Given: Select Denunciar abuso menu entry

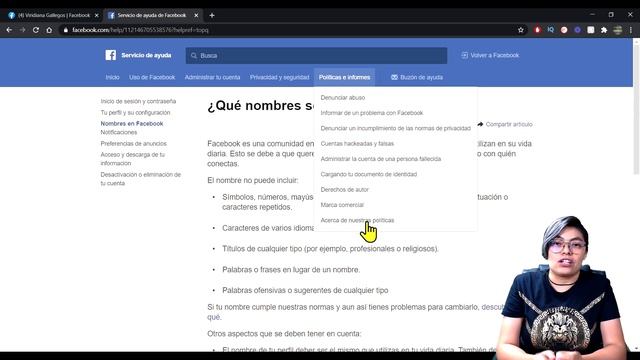Looking at the screenshot, I should [x=343, y=98].
